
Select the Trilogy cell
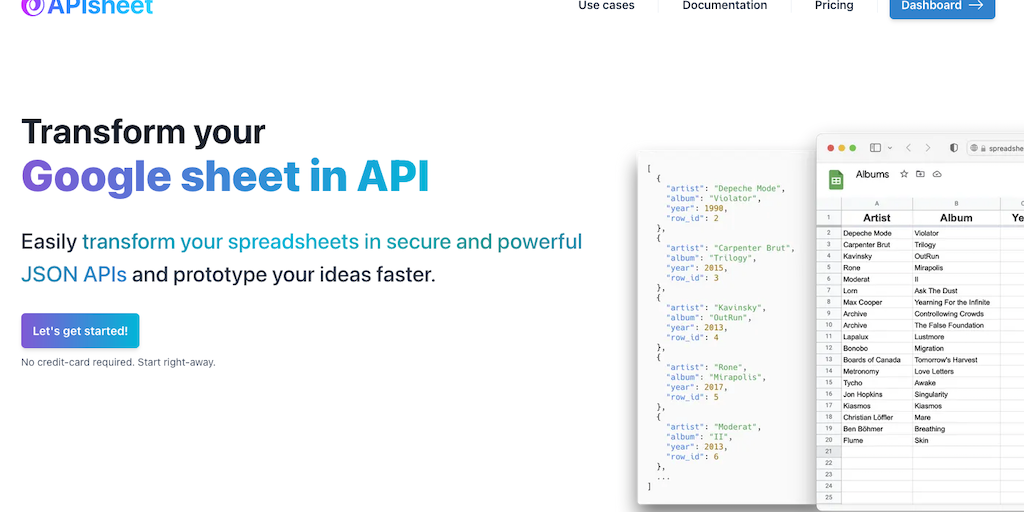point(956,244)
